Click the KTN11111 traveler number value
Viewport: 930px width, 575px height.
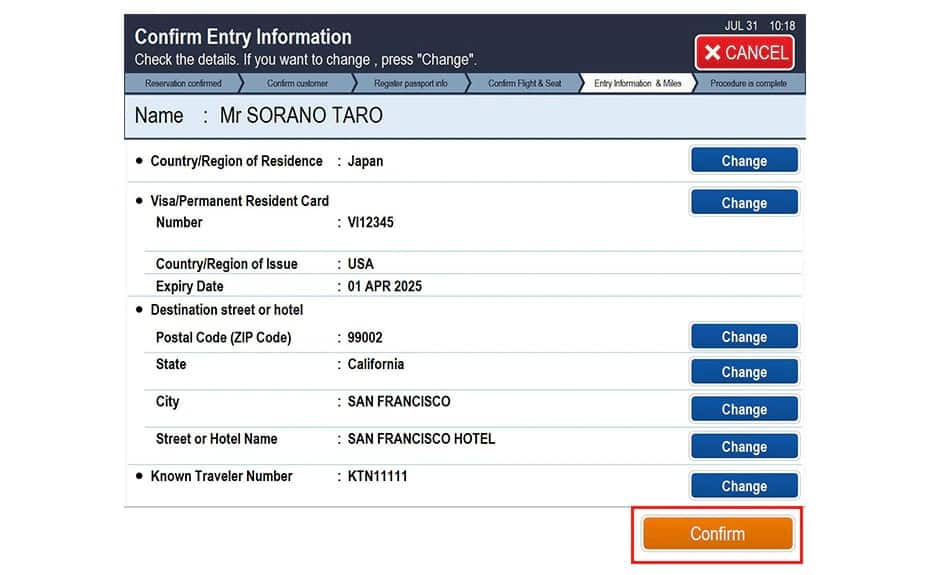[x=377, y=477]
